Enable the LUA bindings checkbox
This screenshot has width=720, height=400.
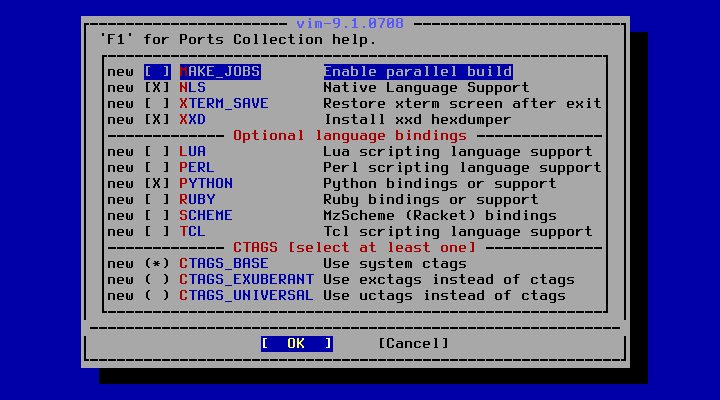click(x=157, y=152)
